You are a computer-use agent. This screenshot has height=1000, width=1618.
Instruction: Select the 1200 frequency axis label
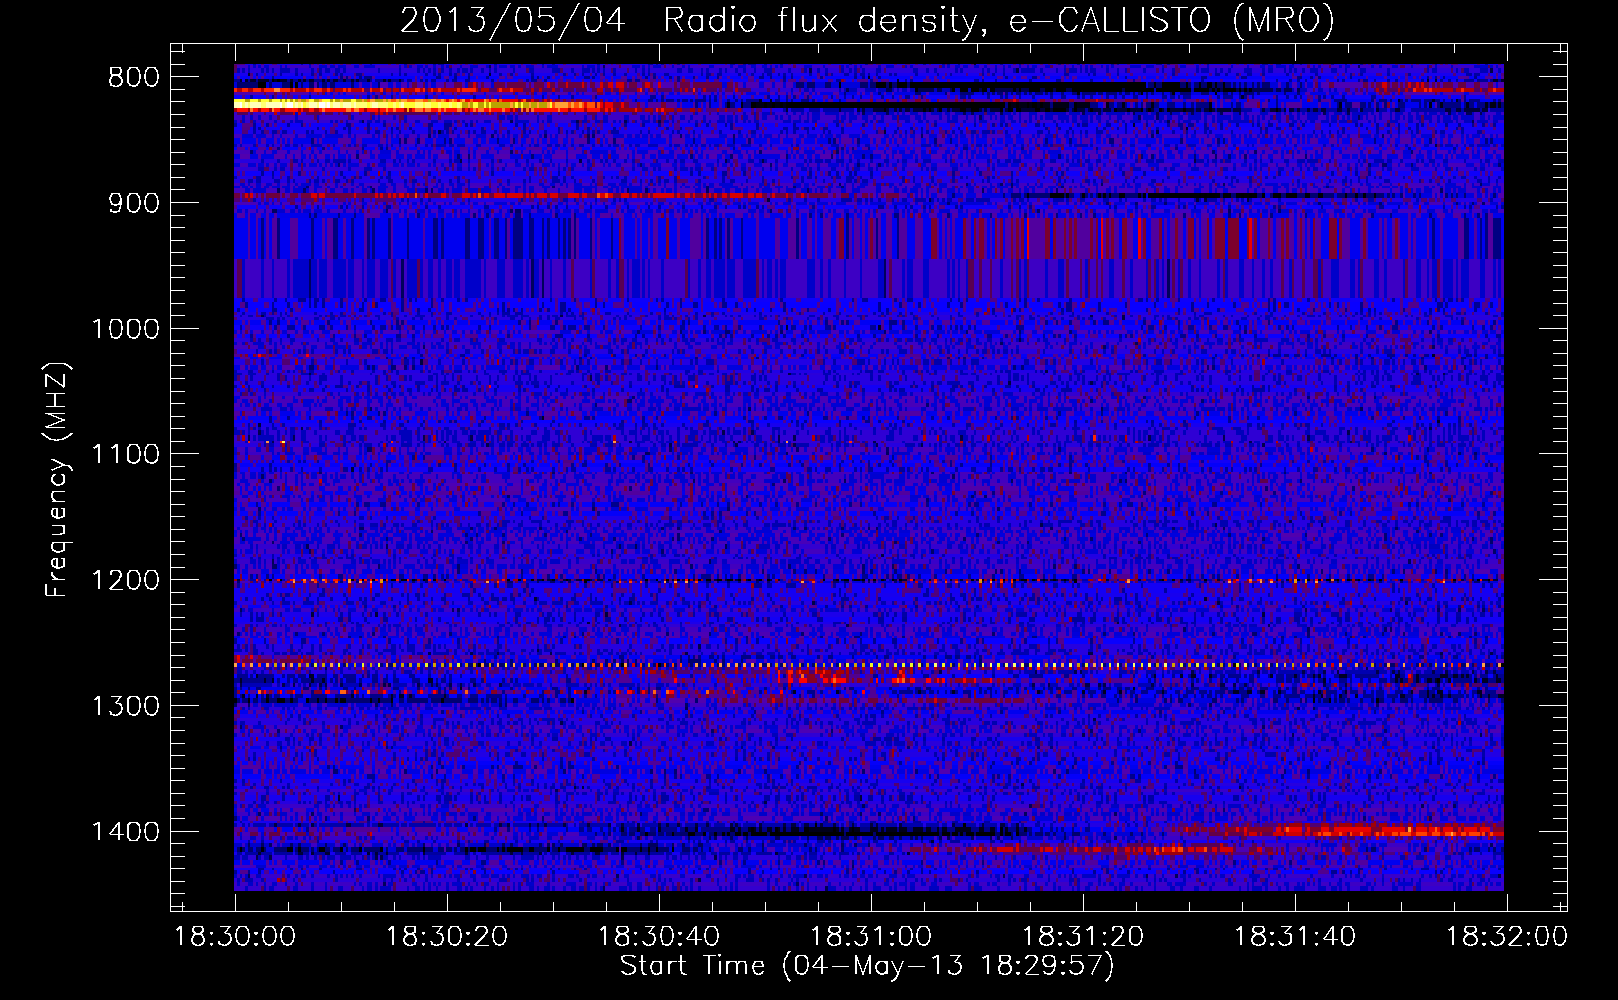pos(125,581)
